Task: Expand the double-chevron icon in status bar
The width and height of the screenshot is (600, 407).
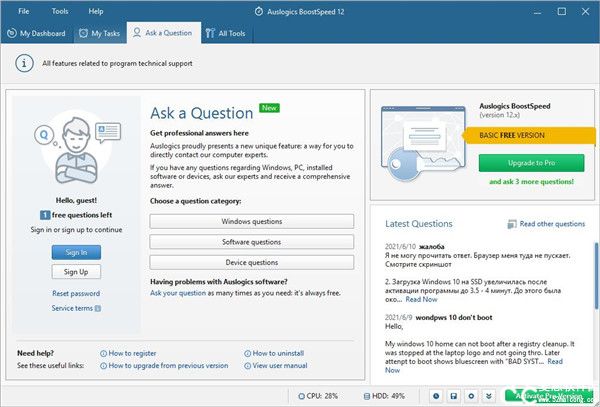Action: pos(489,396)
